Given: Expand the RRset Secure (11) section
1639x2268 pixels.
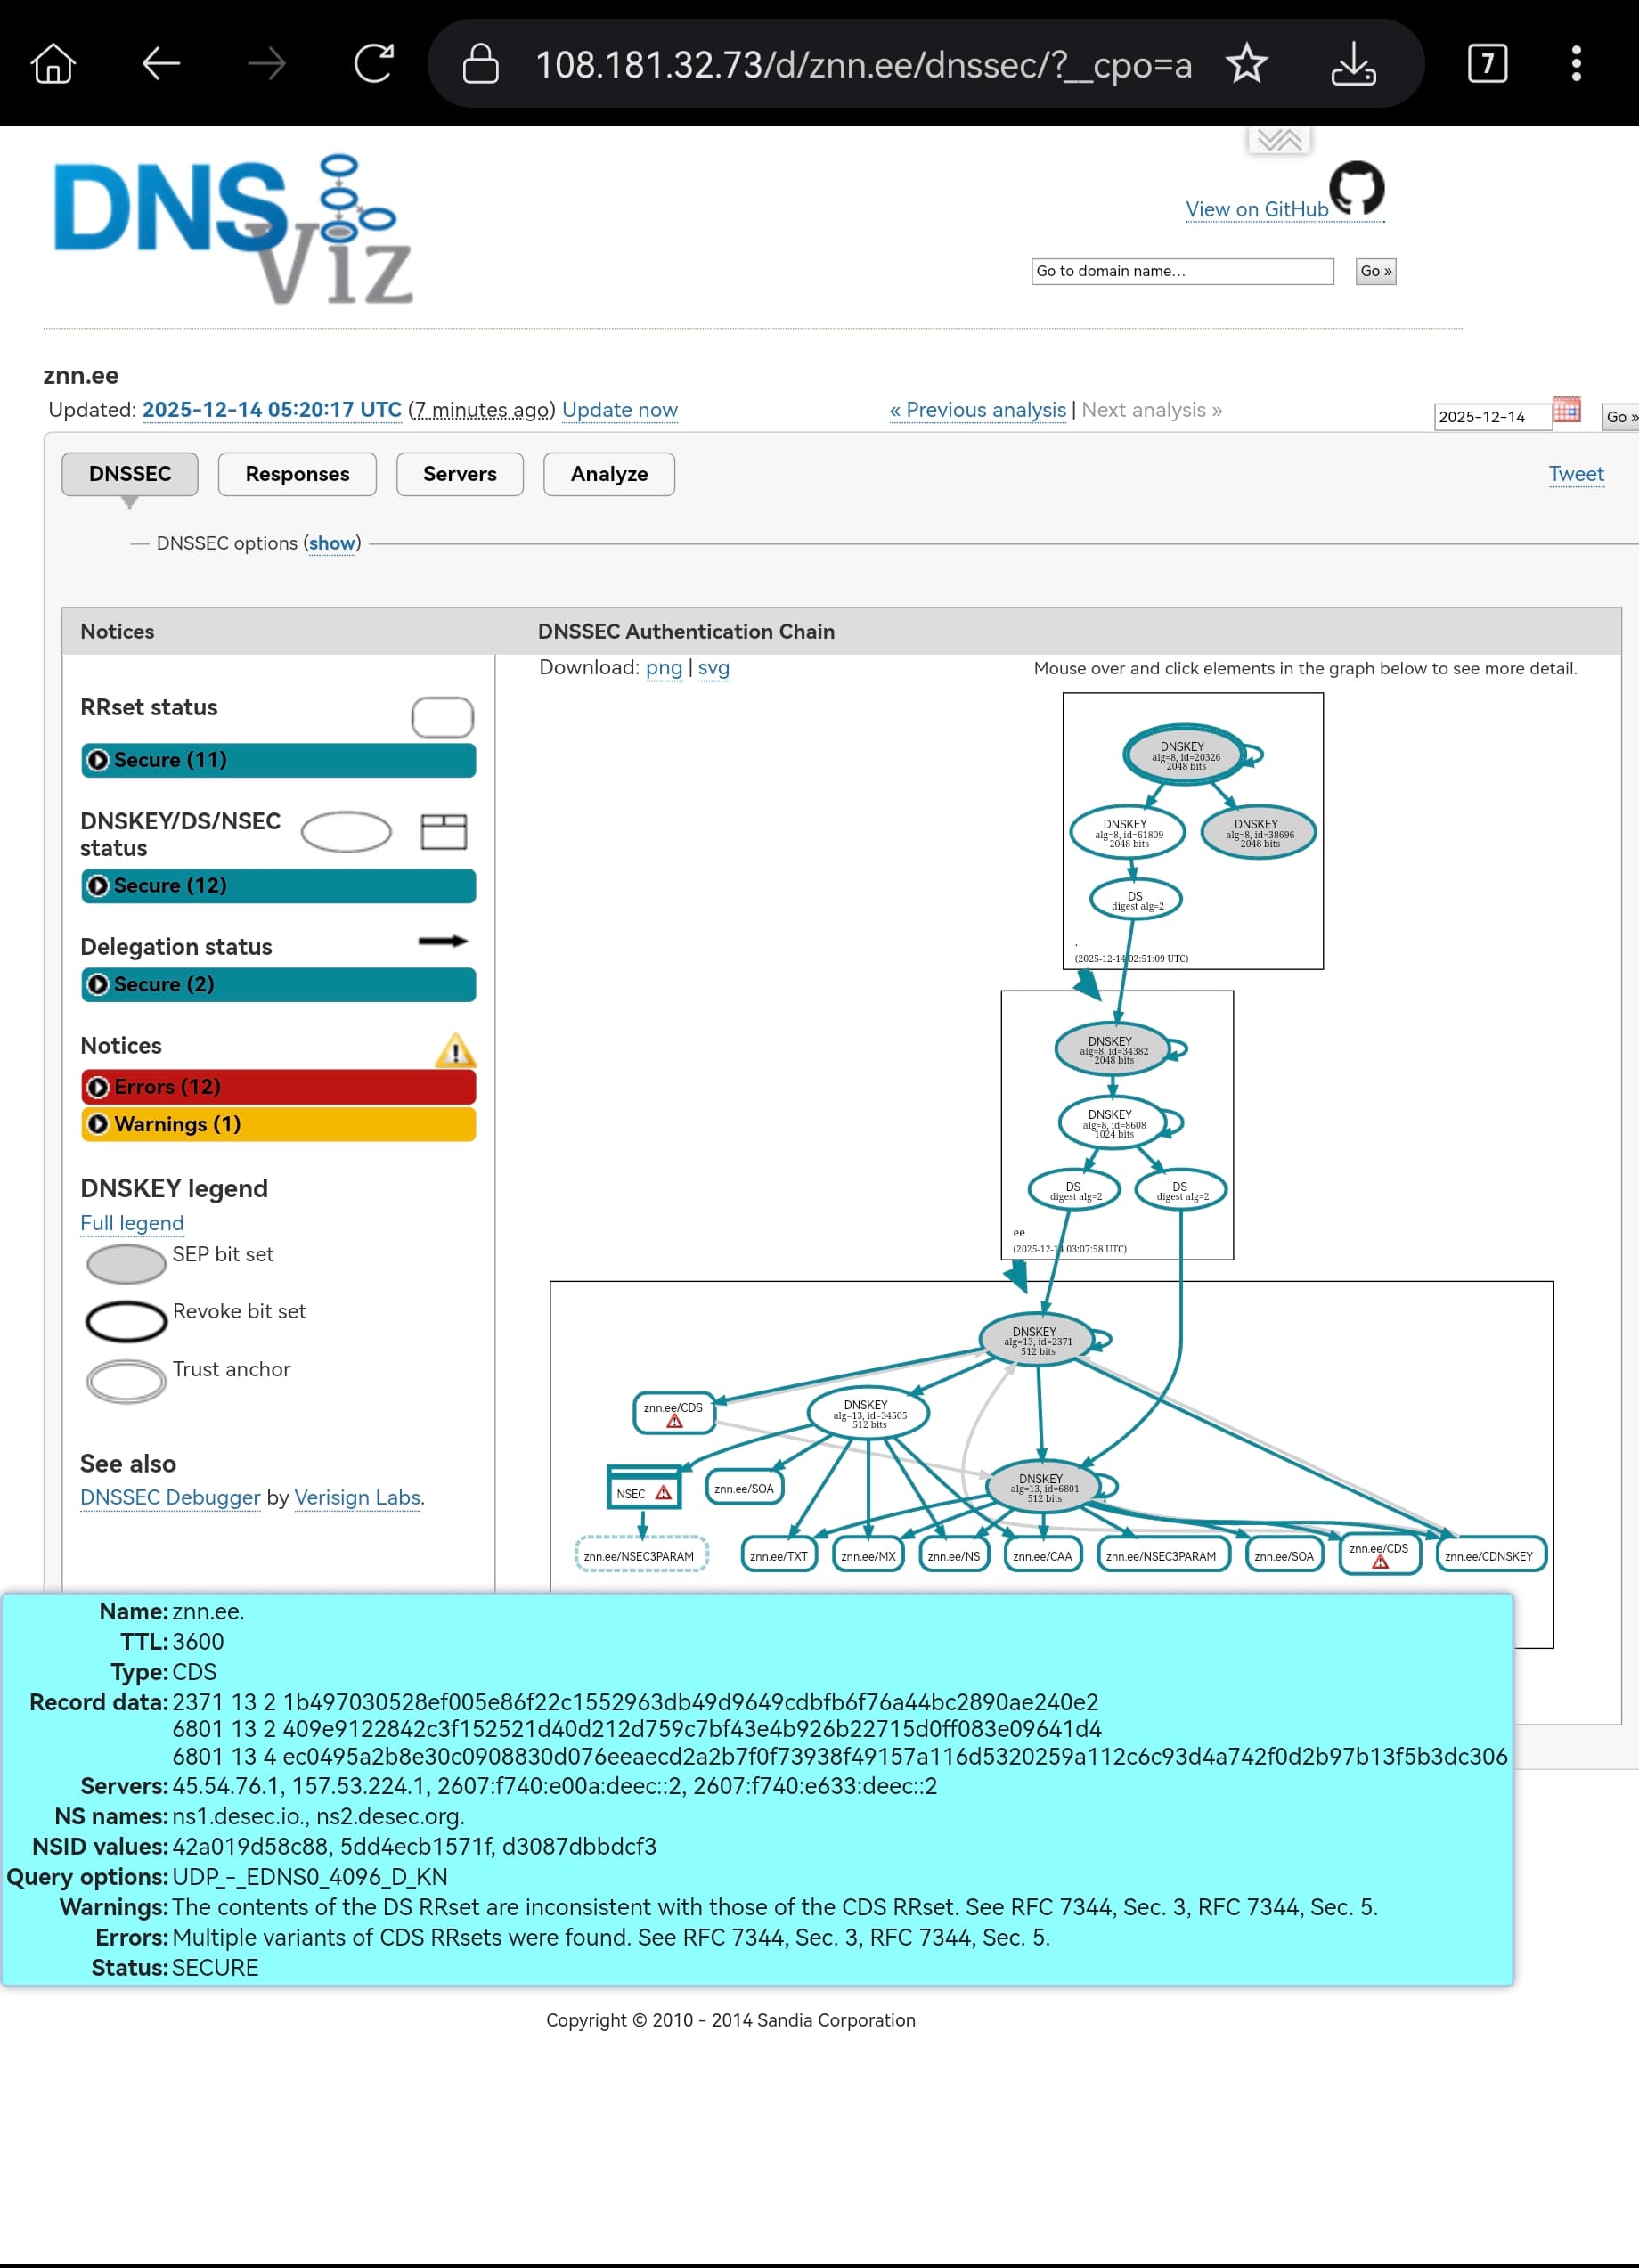Looking at the screenshot, I should [x=278, y=760].
